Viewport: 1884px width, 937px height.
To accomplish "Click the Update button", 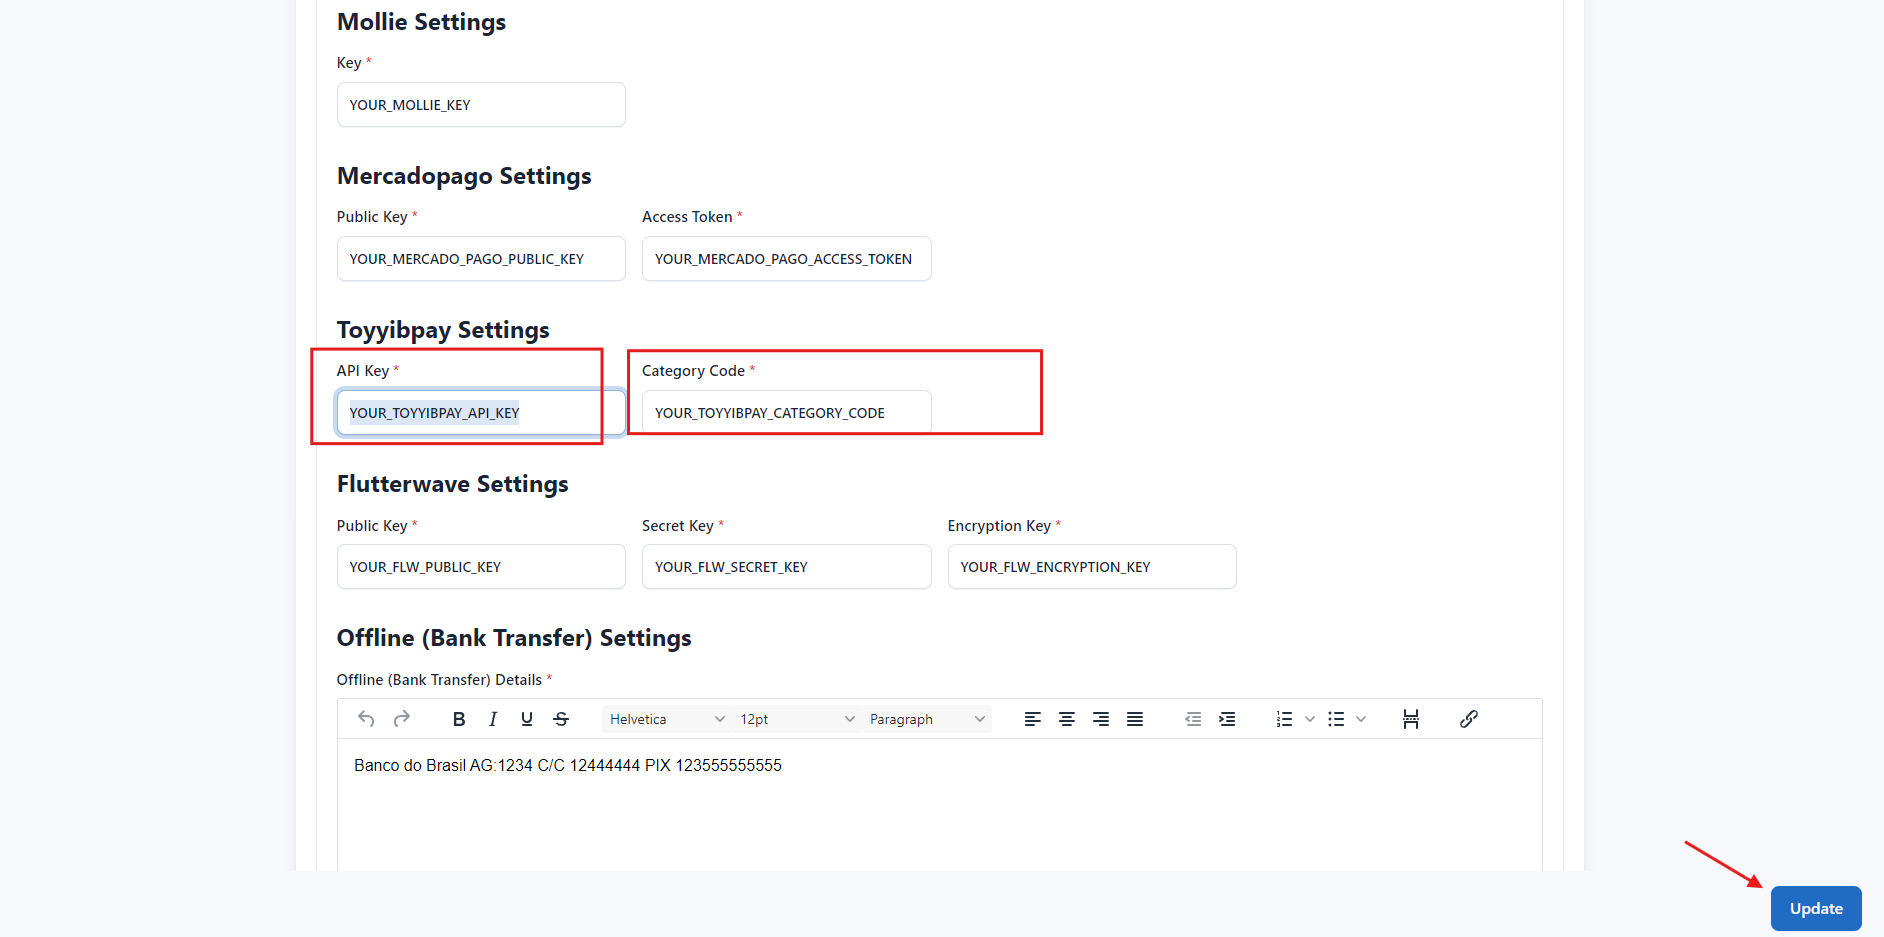I will click(1816, 908).
